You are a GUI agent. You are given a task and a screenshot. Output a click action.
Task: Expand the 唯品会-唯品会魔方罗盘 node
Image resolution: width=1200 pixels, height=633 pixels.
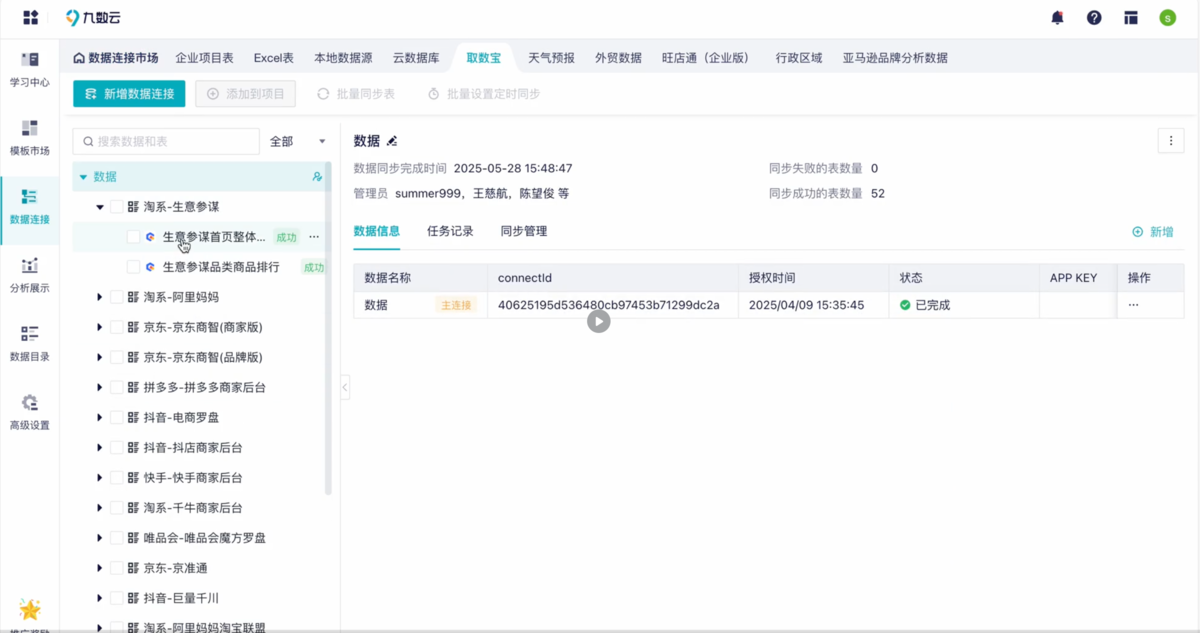click(100, 537)
